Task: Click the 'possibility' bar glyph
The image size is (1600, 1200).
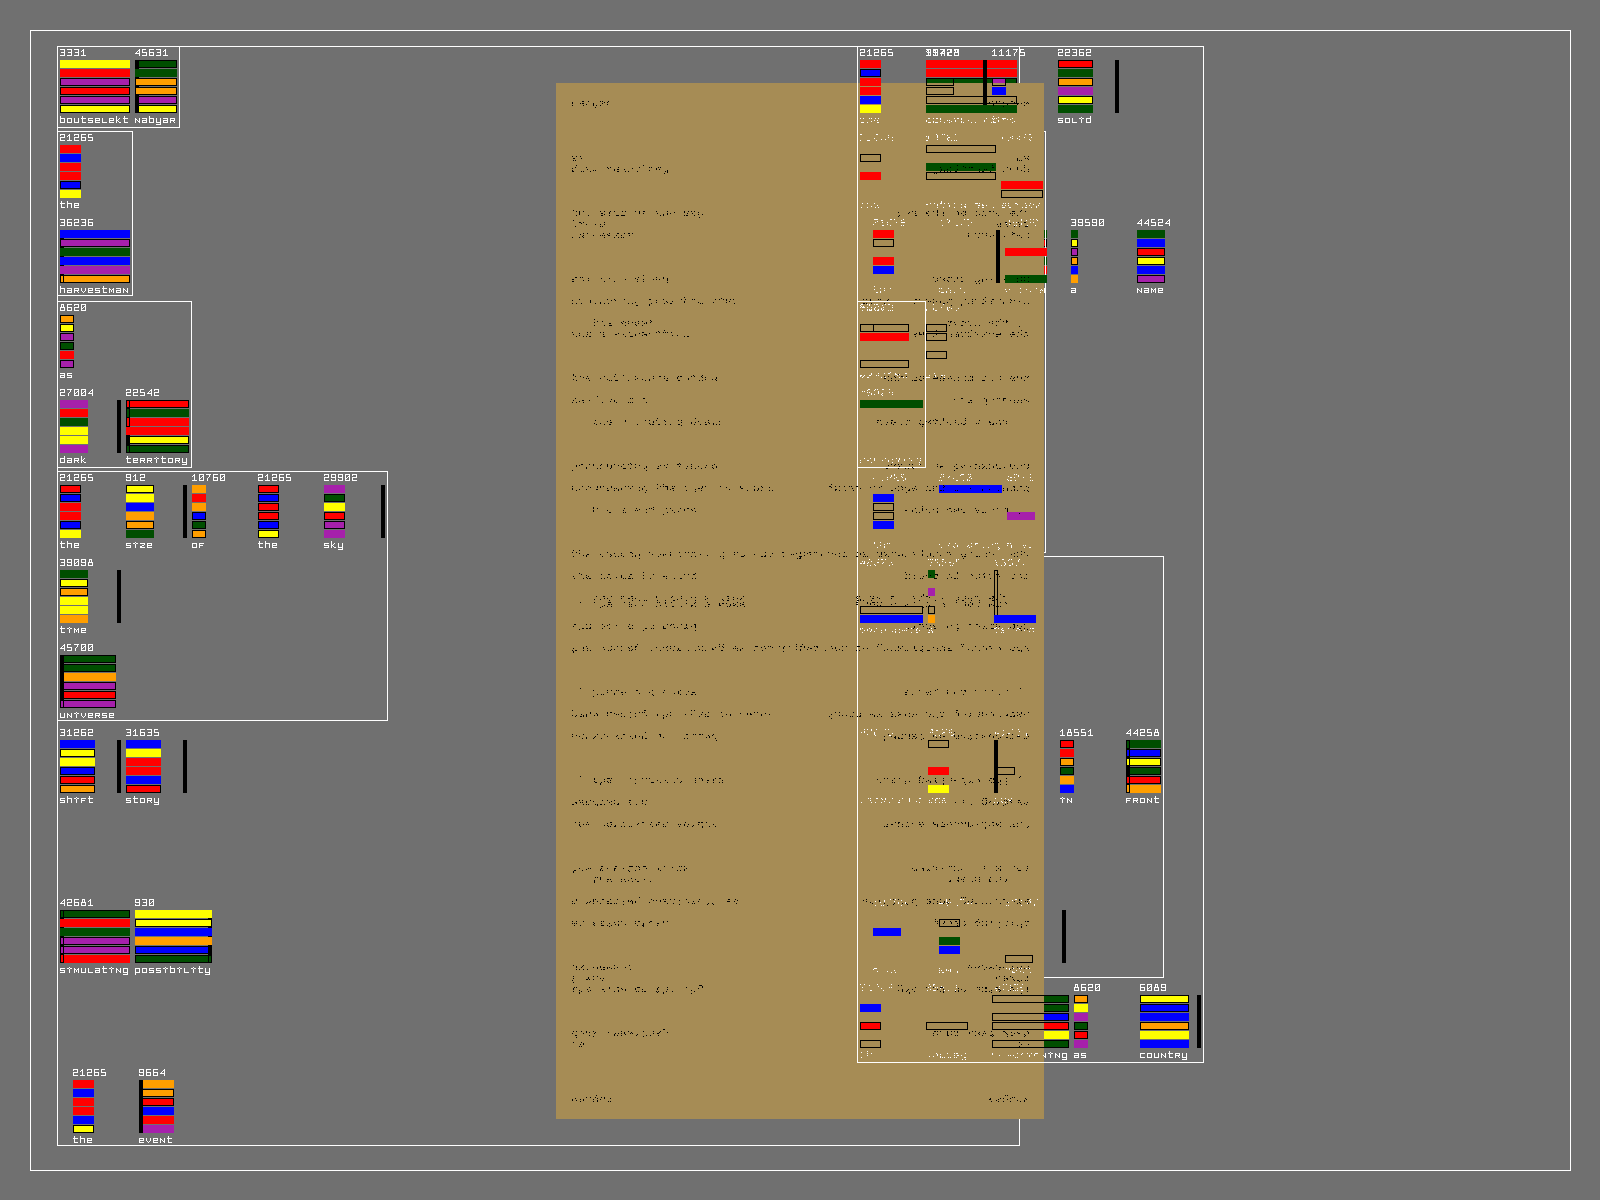Action: point(173,936)
